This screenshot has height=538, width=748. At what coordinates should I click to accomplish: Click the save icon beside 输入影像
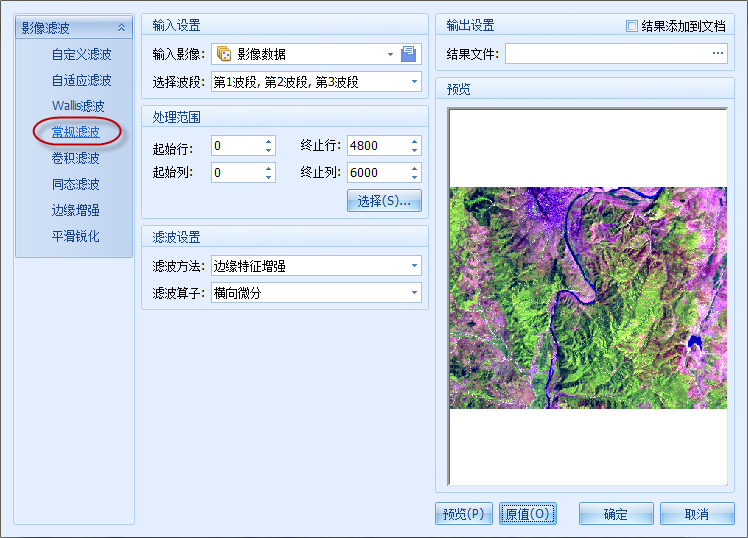click(408, 54)
